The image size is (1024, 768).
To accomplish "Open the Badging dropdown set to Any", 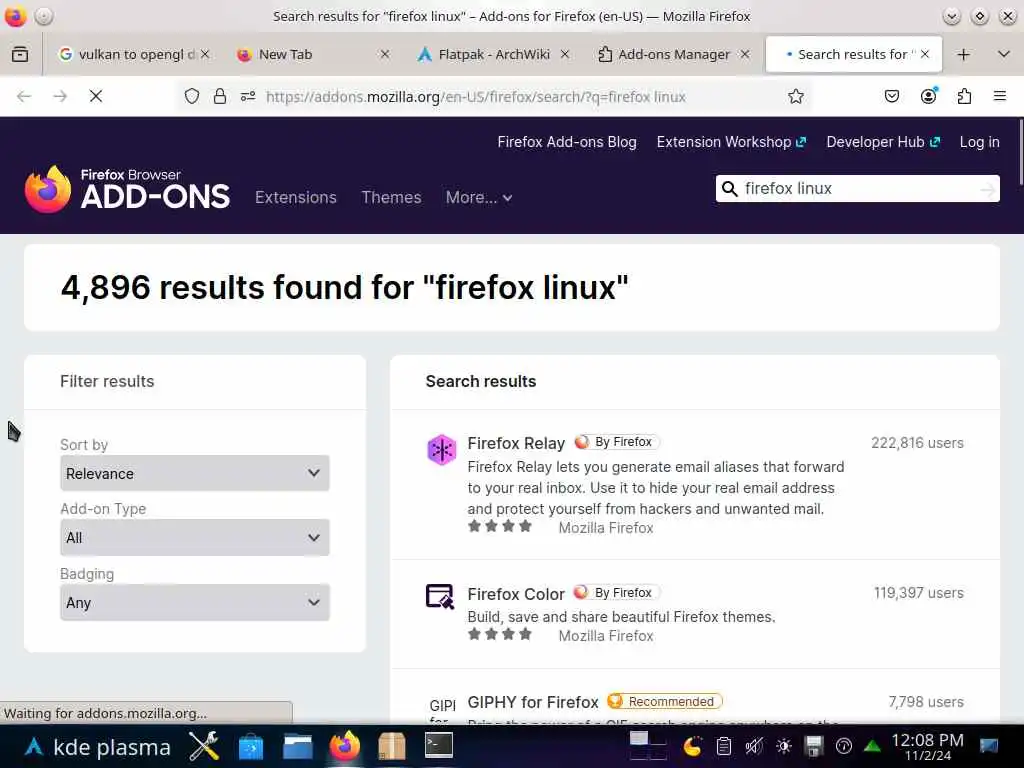I will pyautogui.click(x=195, y=603).
